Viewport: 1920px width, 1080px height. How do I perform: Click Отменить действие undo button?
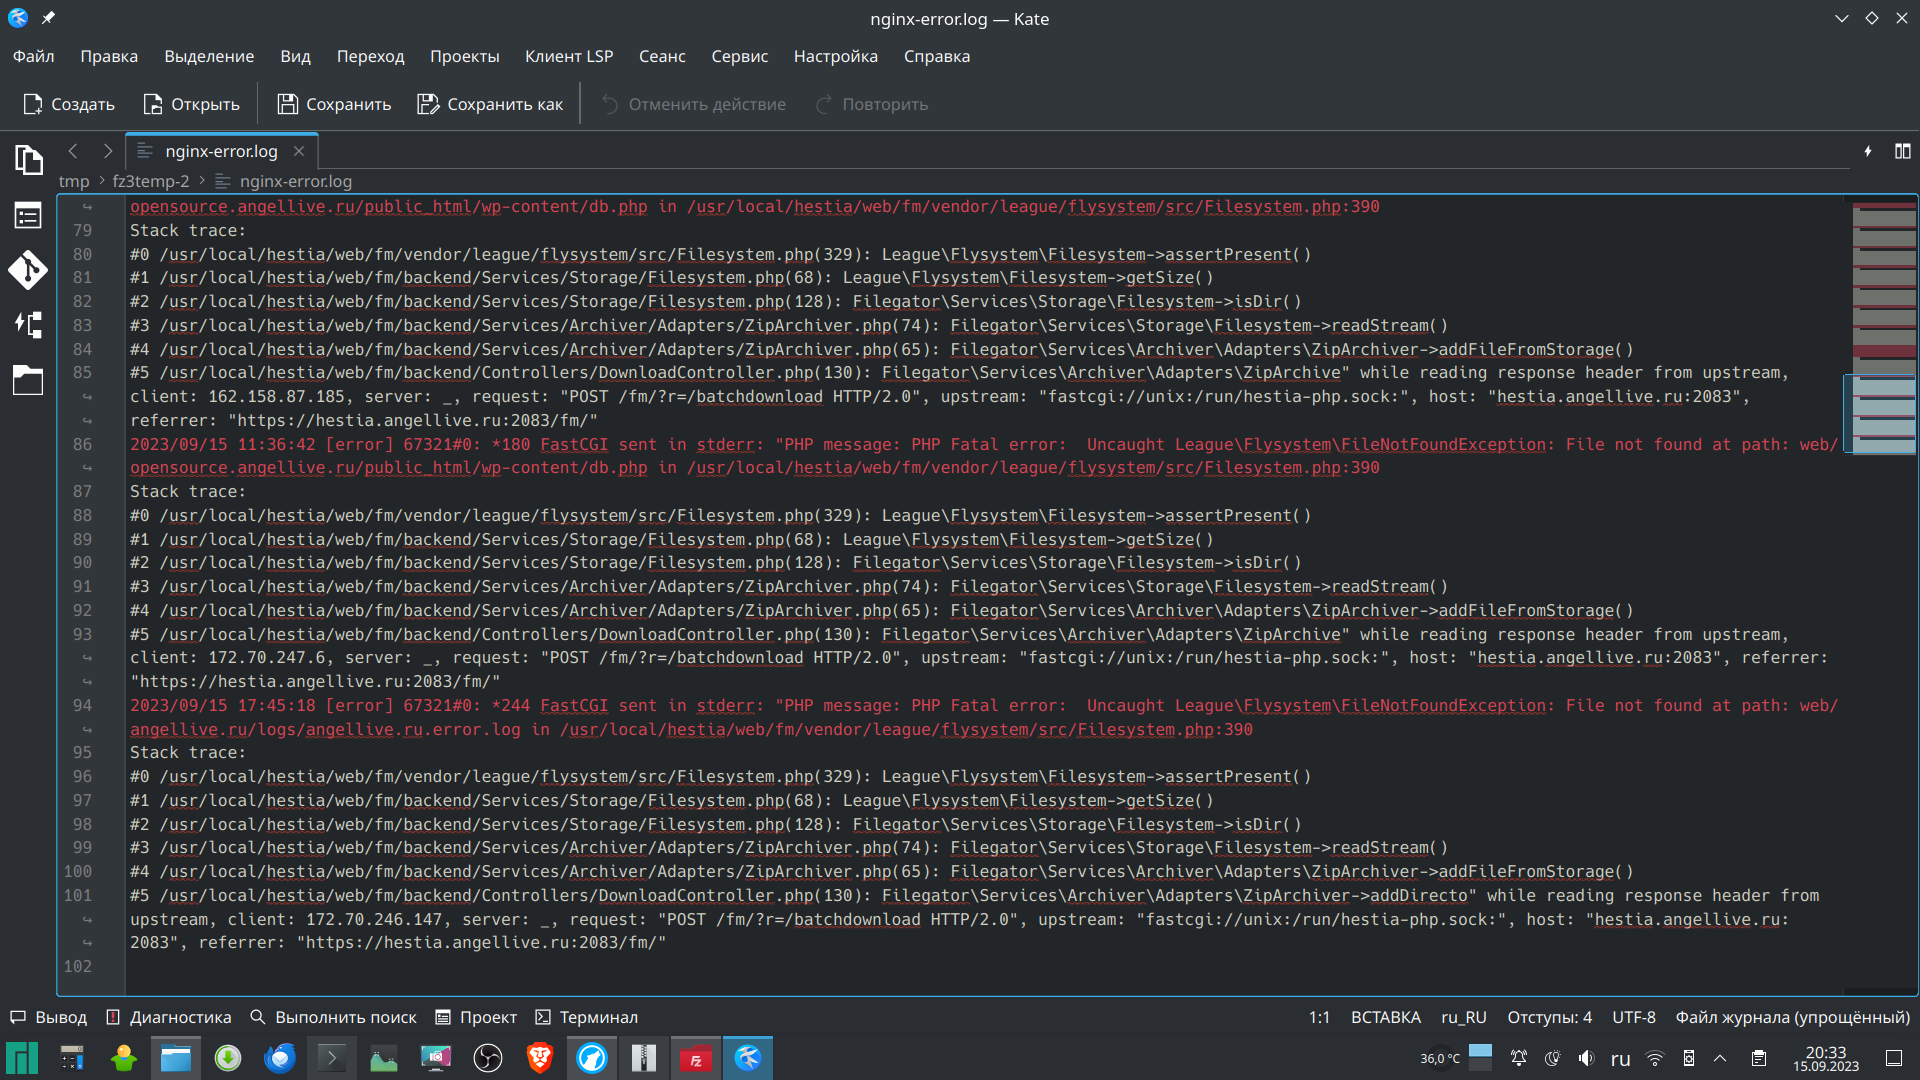click(693, 104)
